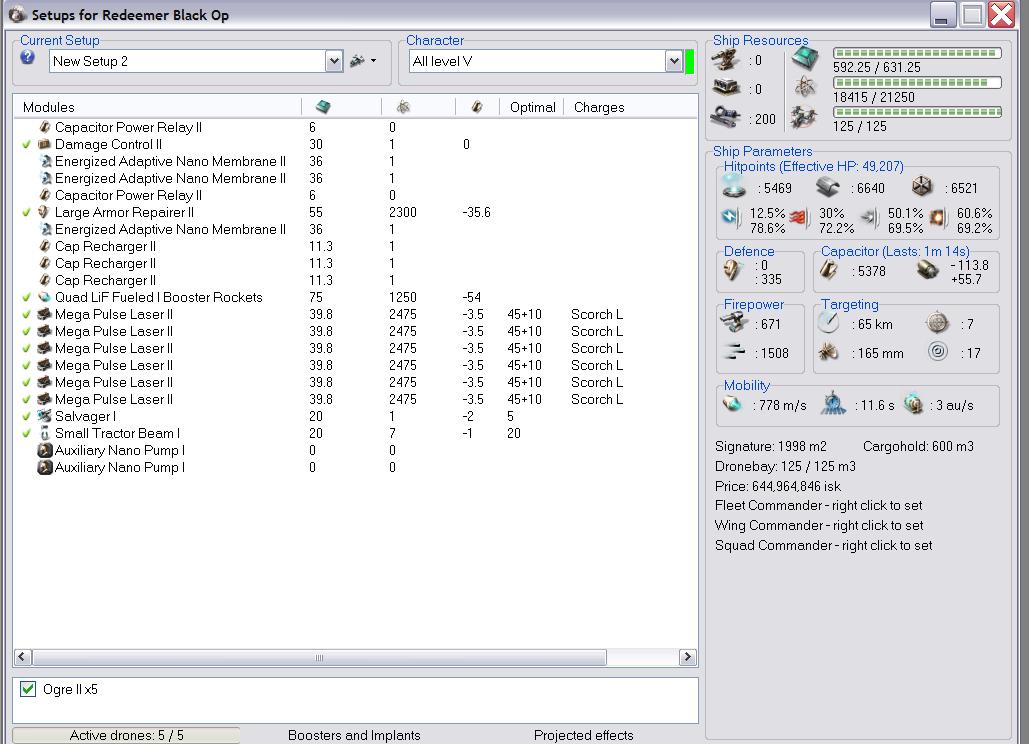Viewport: 1029px width, 744px height.
Task: Open the Current Setup dropdown list
Action: 334,61
